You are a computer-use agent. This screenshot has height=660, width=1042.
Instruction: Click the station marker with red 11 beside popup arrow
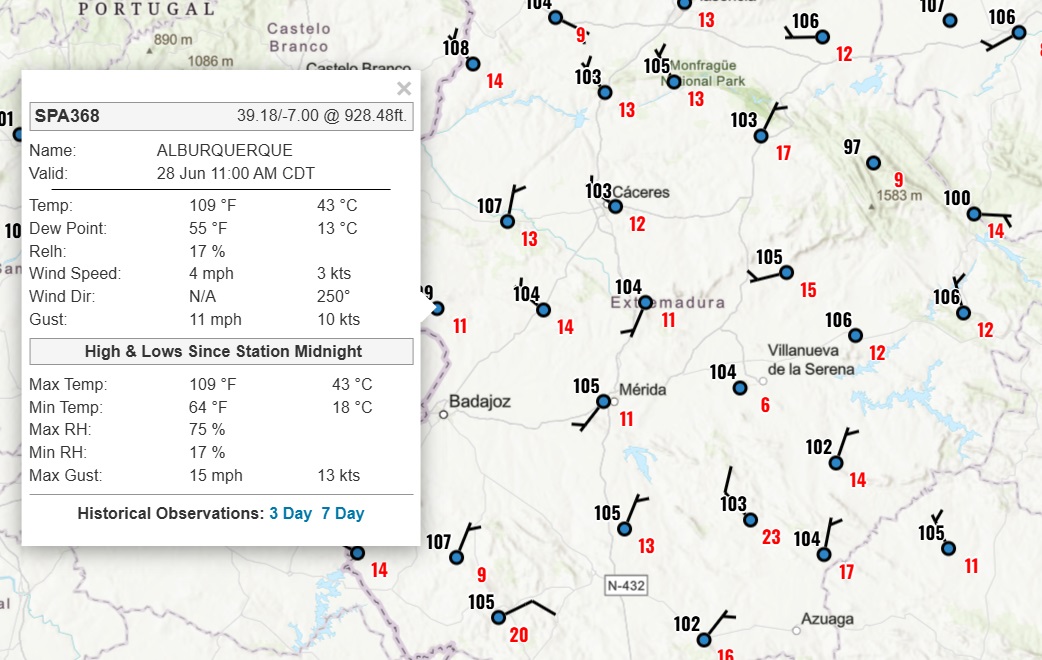click(x=437, y=308)
